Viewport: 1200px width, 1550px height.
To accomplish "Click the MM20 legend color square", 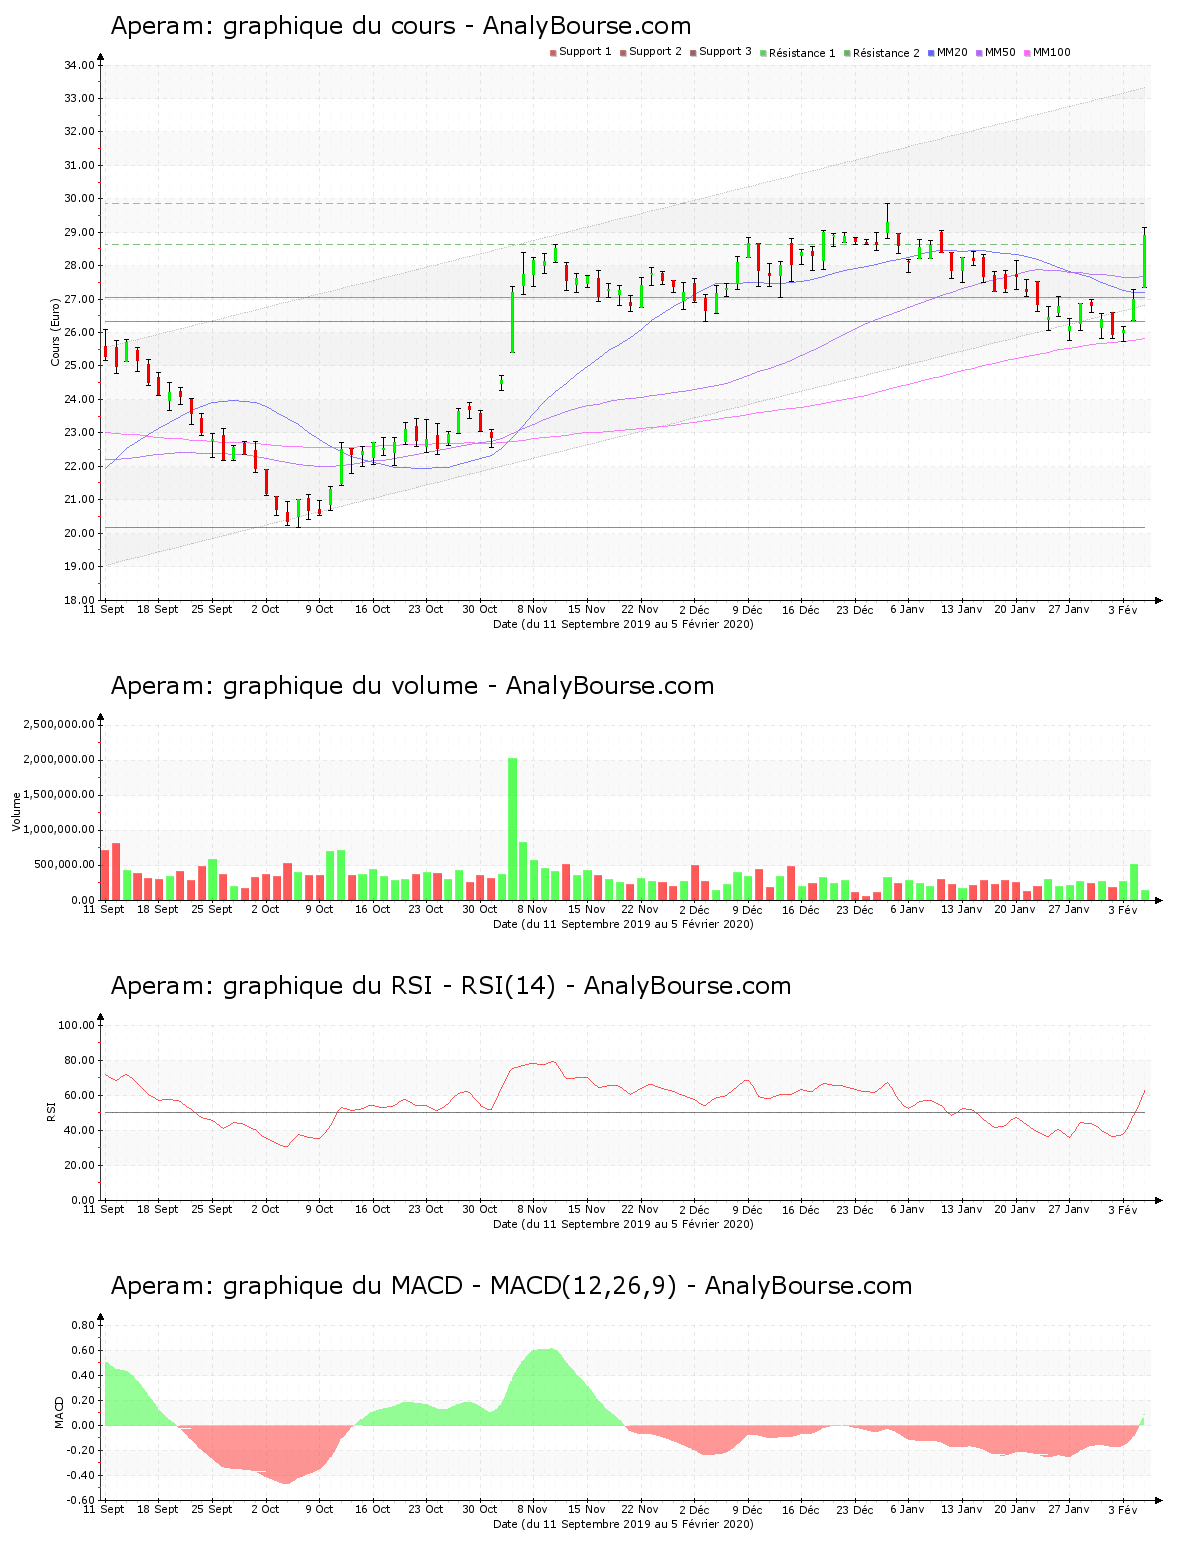I will (x=932, y=53).
